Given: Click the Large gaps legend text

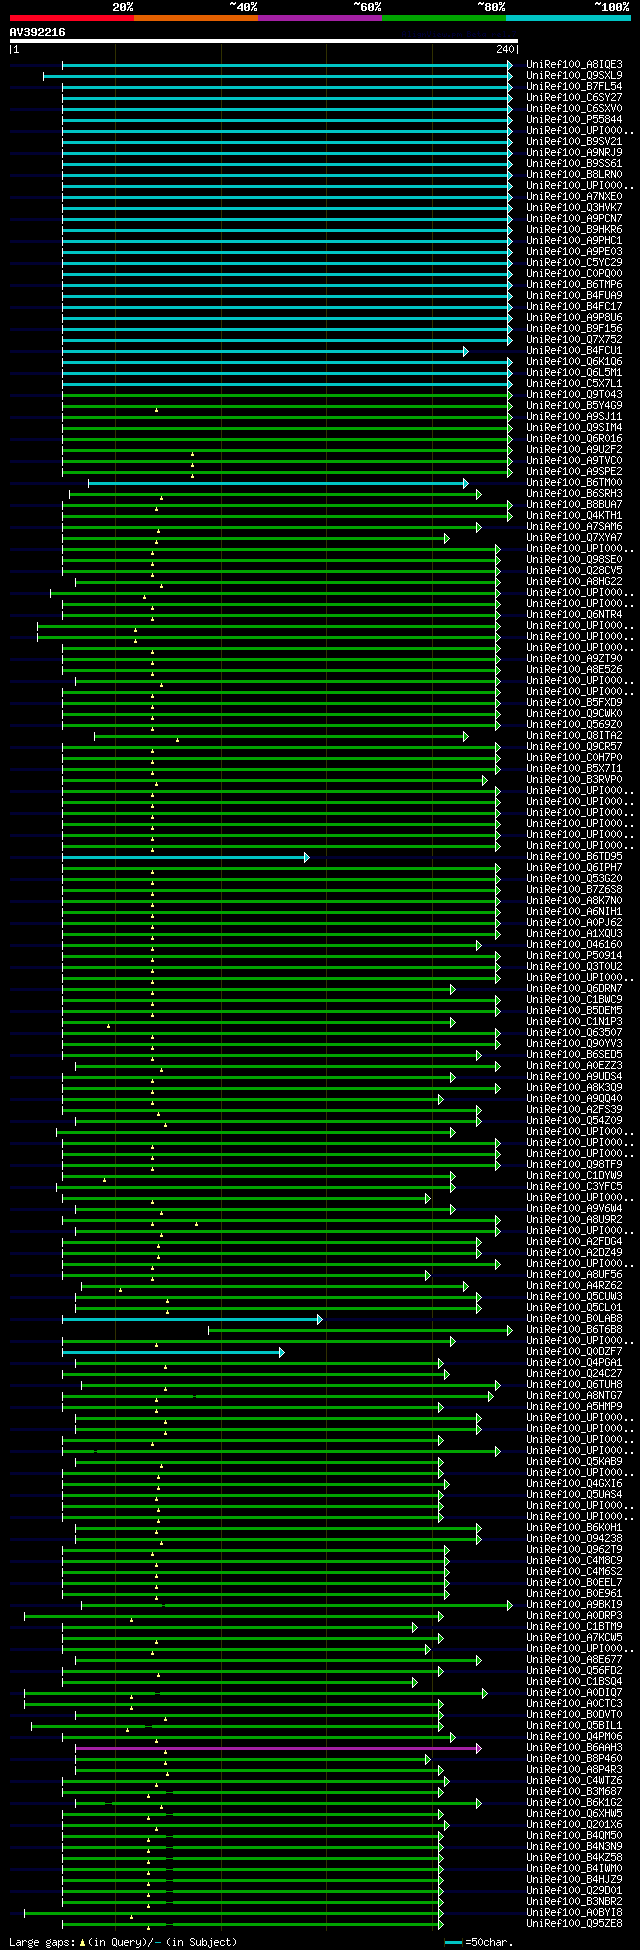Looking at the screenshot, I should pyautogui.click(x=124, y=1941).
